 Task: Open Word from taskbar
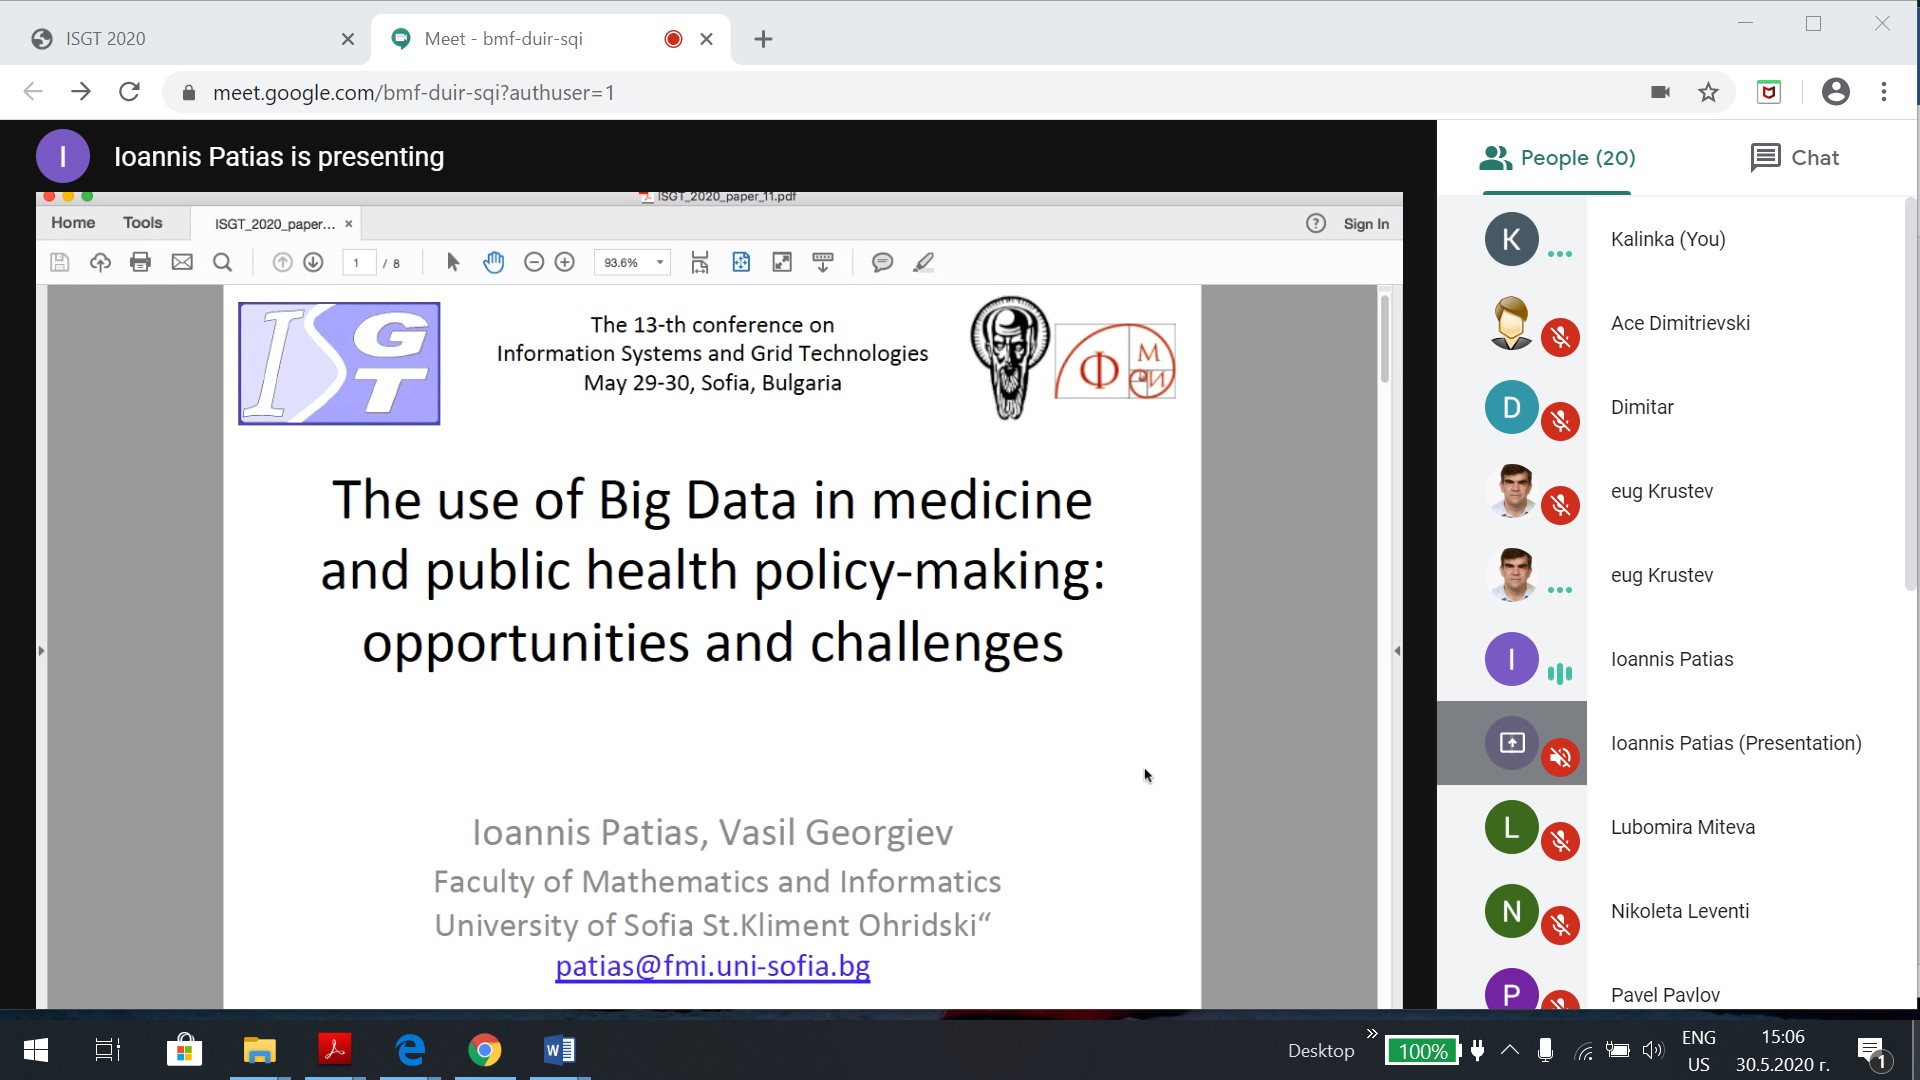click(559, 1050)
